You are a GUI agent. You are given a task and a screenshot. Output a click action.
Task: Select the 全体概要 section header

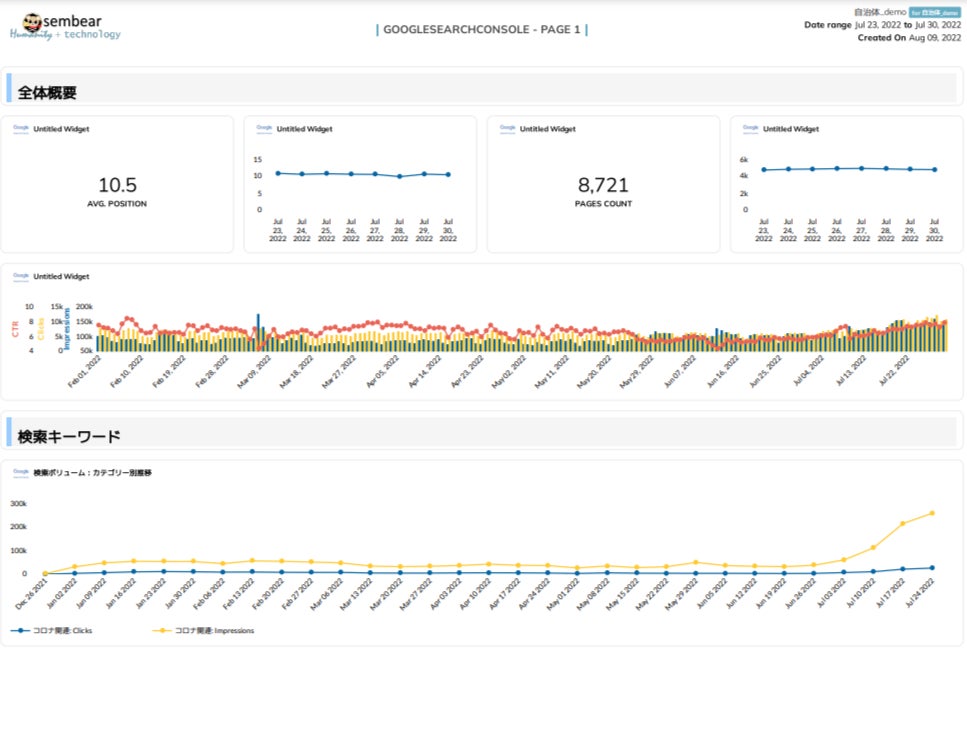tap(48, 92)
